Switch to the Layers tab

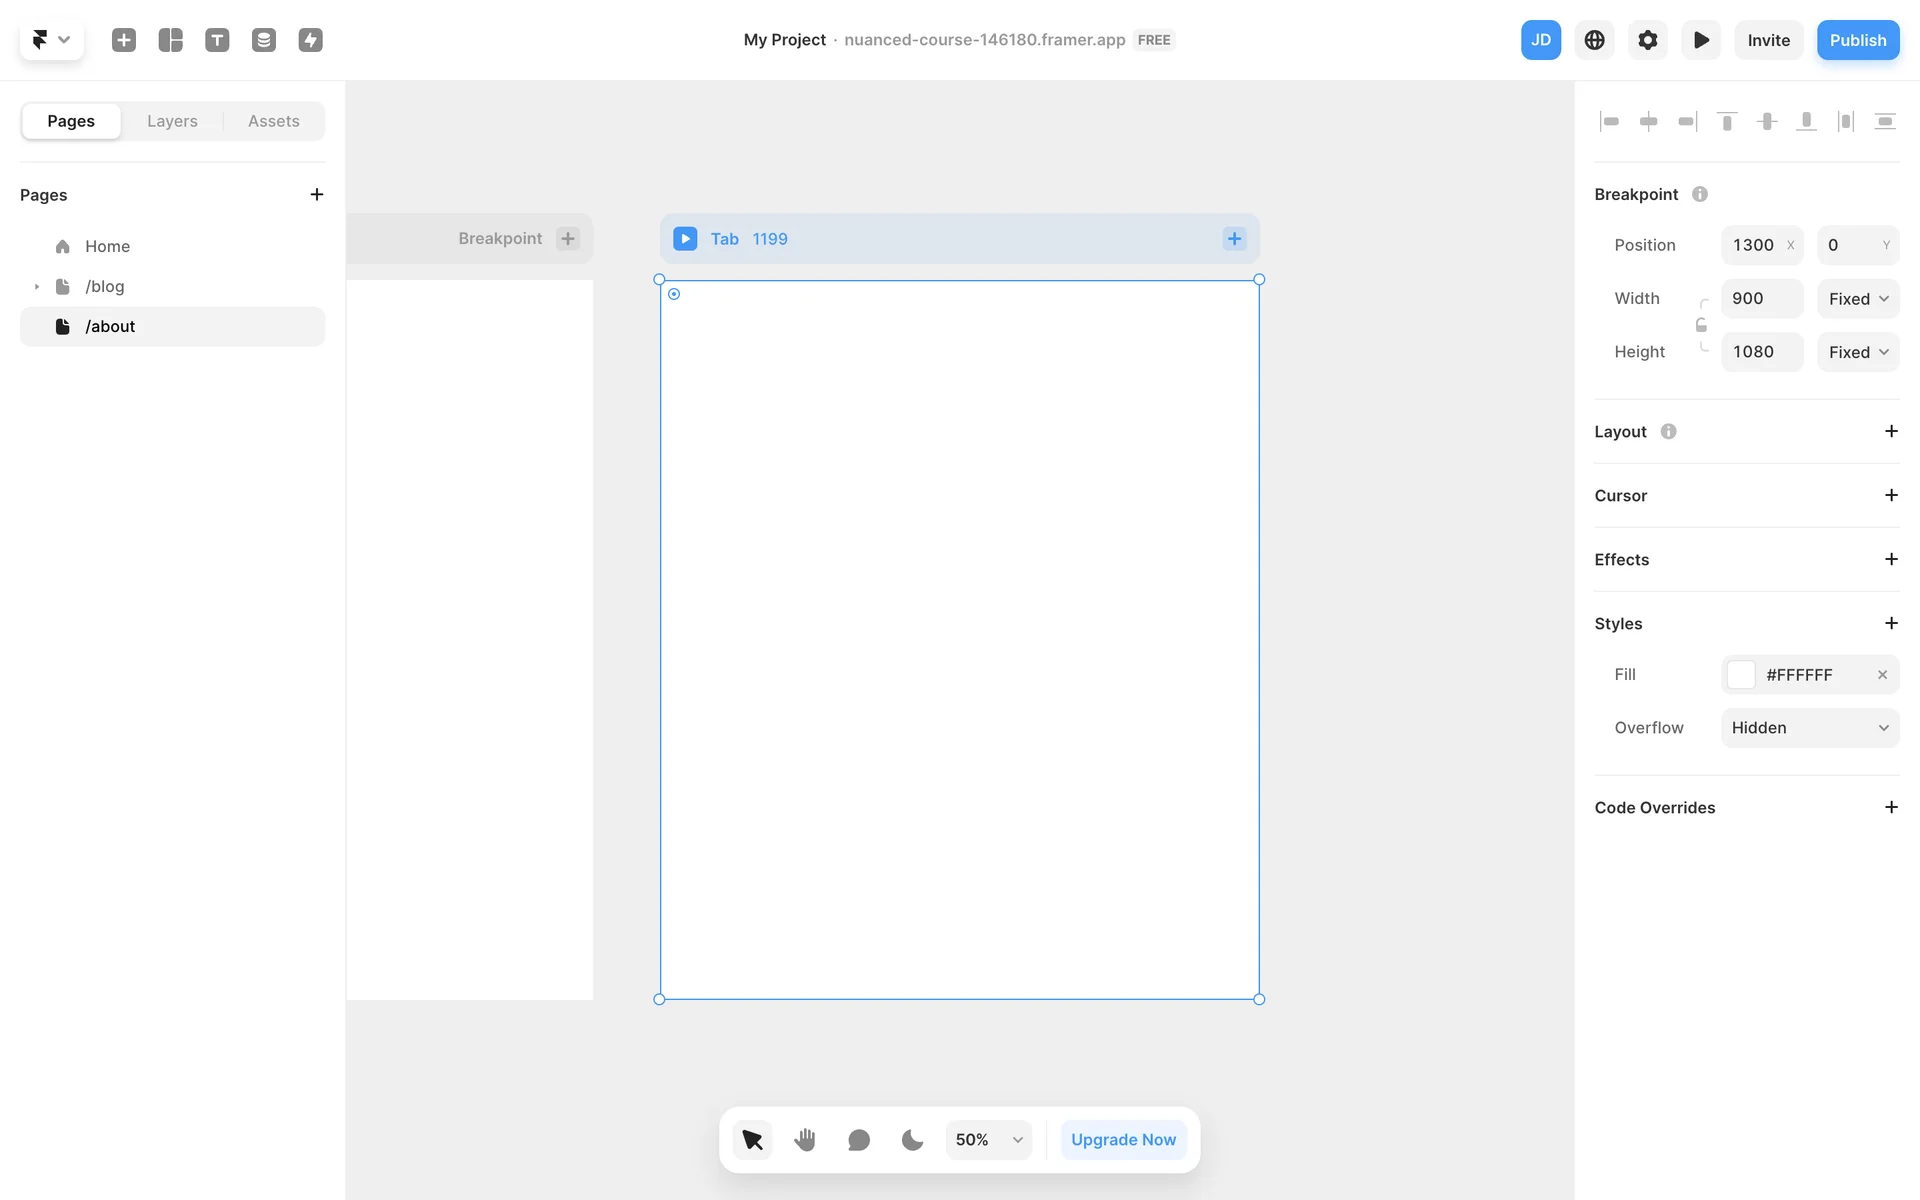pos(172,121)
